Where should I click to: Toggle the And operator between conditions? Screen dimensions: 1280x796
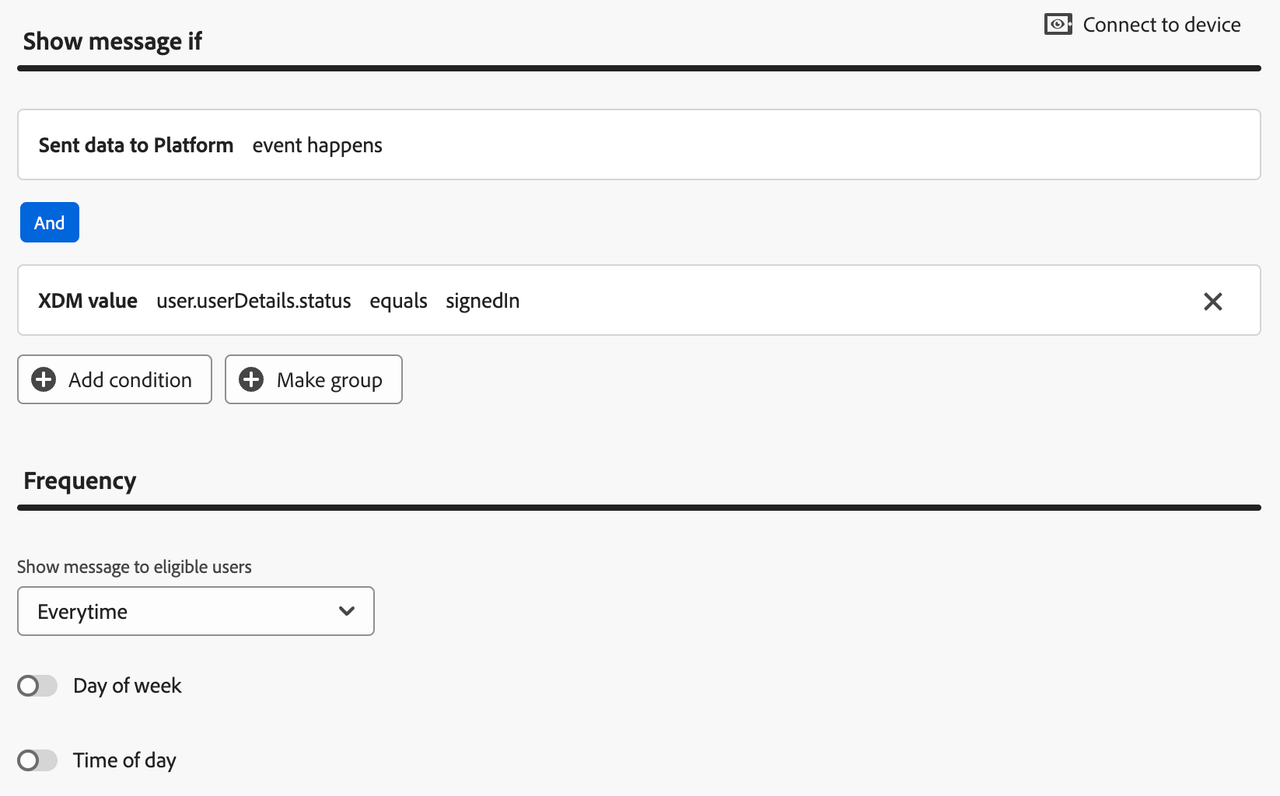(x=49, y=222)
